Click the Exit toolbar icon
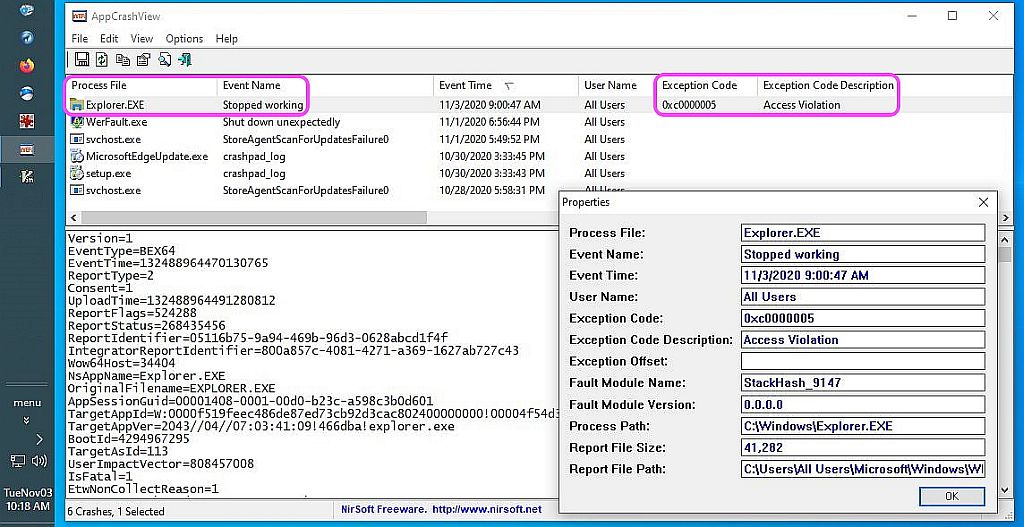Screen dimensions: 1024x527 click(185, 59)
